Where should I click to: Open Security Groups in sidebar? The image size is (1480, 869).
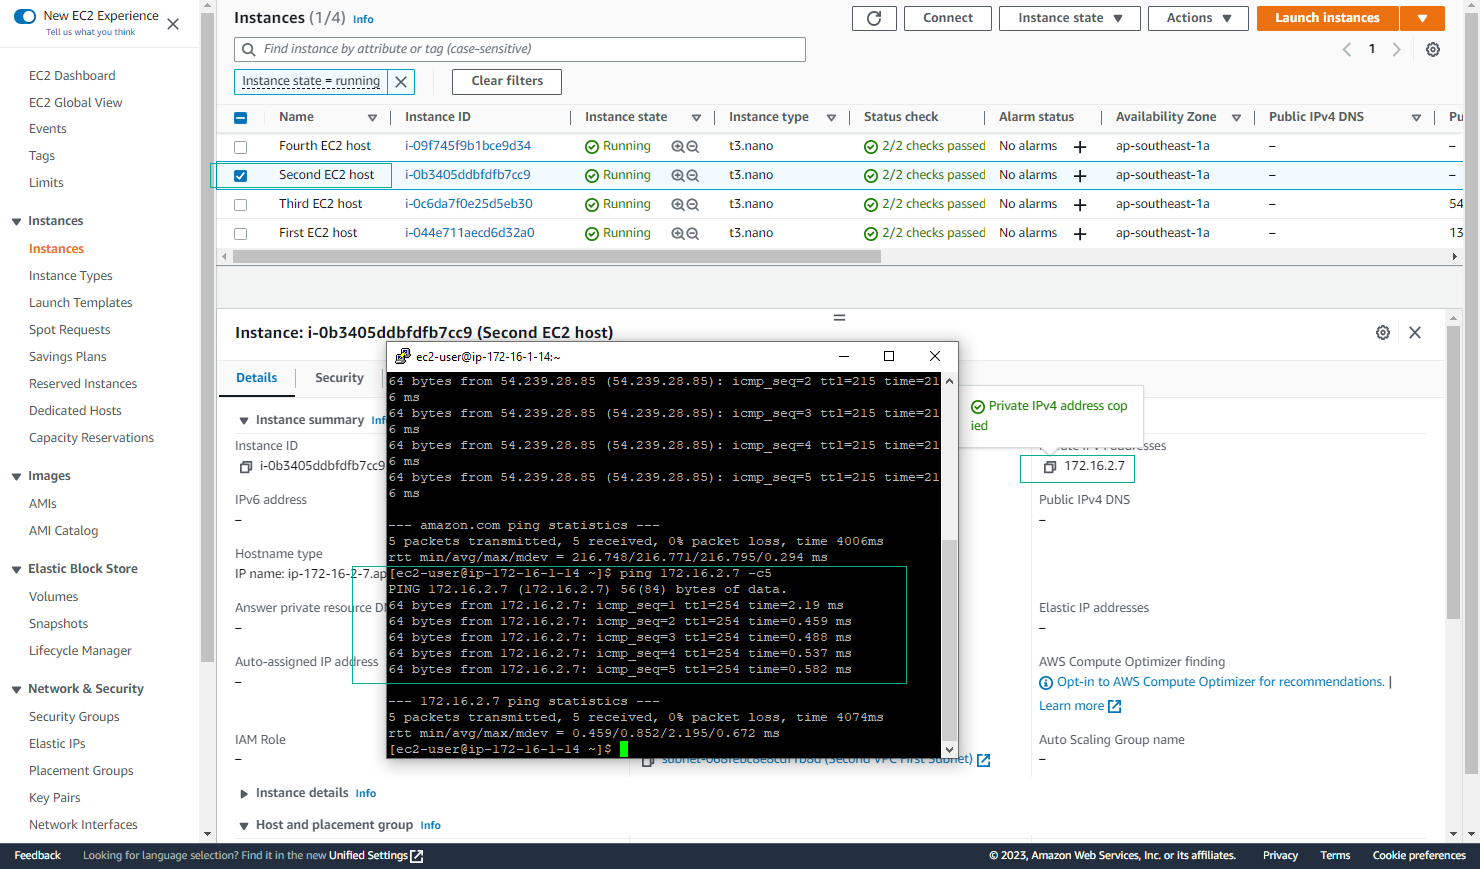tap(74, 717)
